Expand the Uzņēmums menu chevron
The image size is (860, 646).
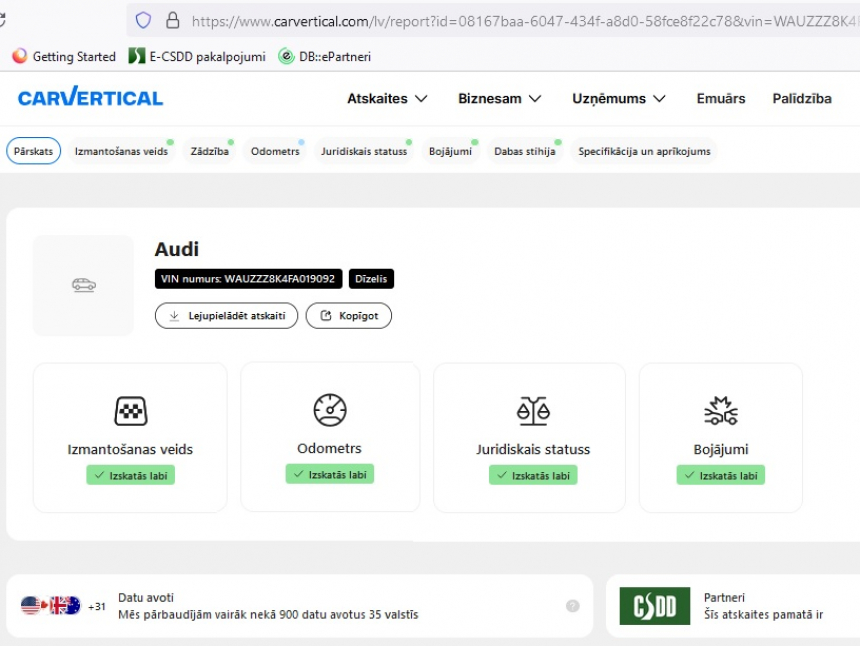coord(659,99)
